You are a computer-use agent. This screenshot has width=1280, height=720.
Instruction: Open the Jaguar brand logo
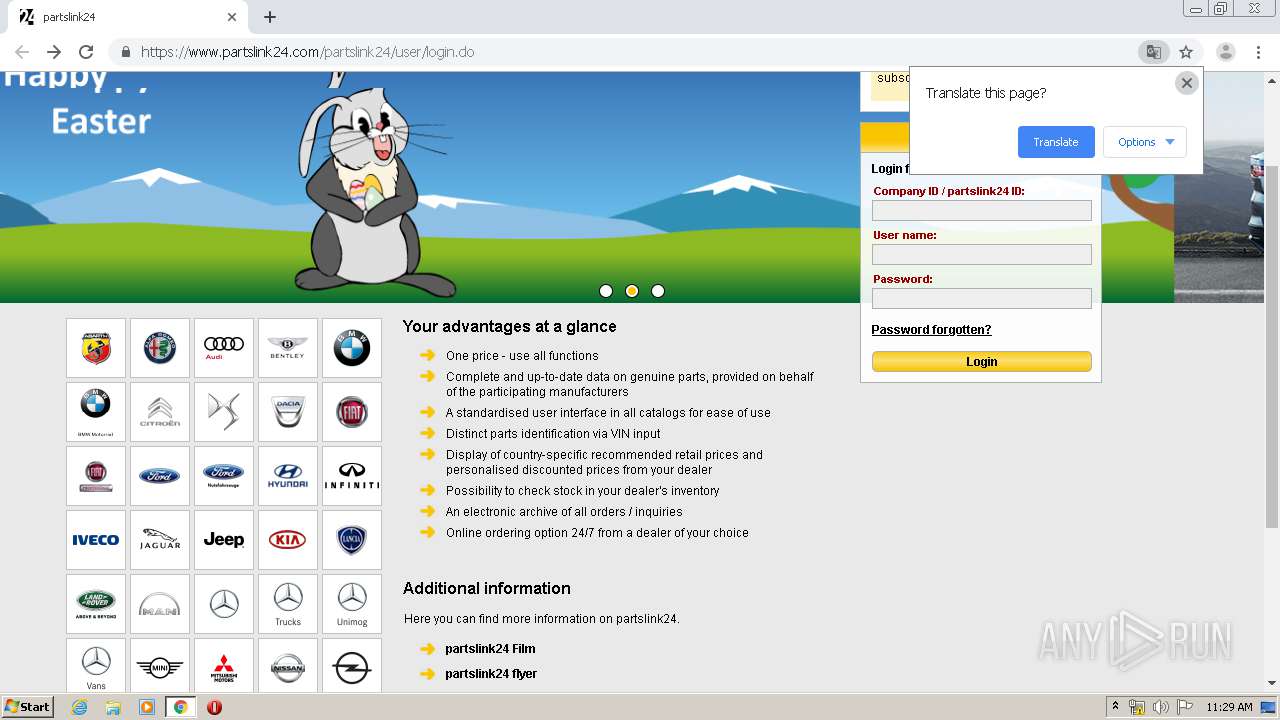[160, 540]
